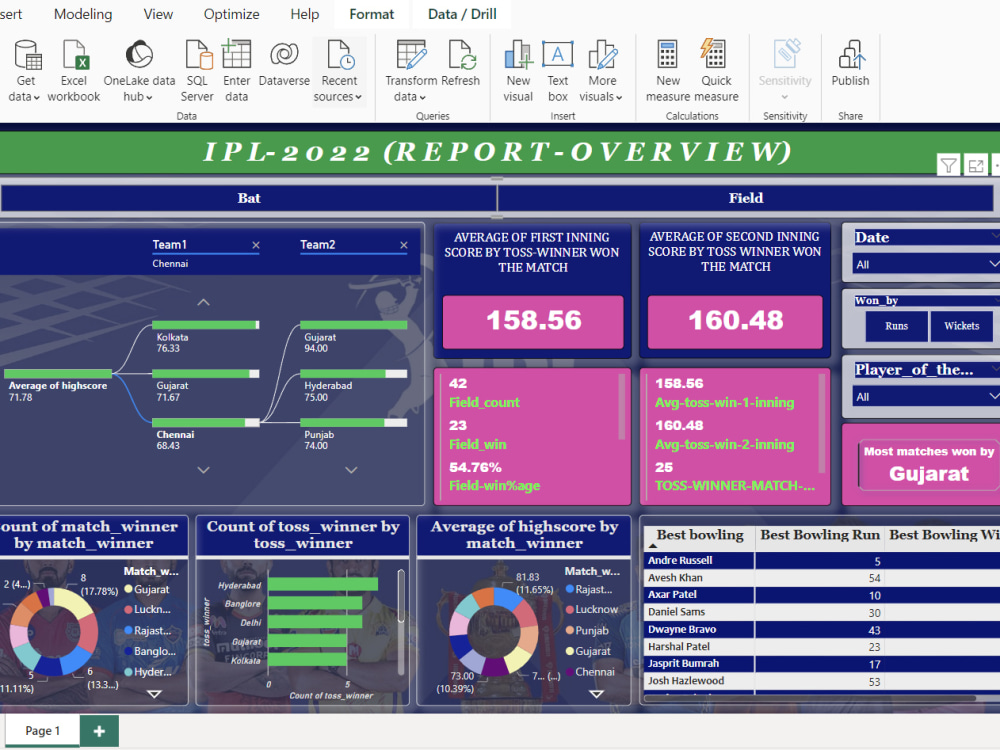1000x750 pixels.
Task: Remove Chennai from Team1 slicer
Action: pos(255,245)
